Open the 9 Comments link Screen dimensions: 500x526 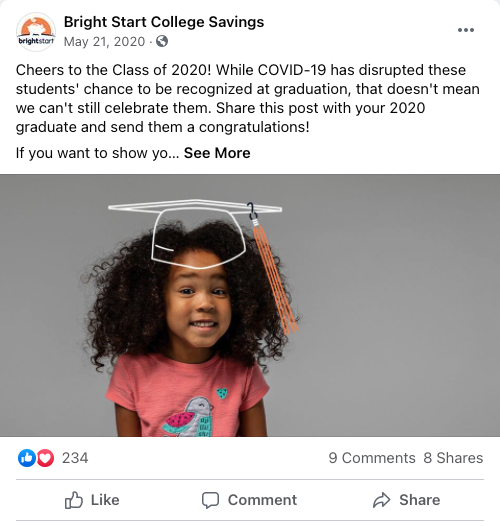click(x=372, y=458)
